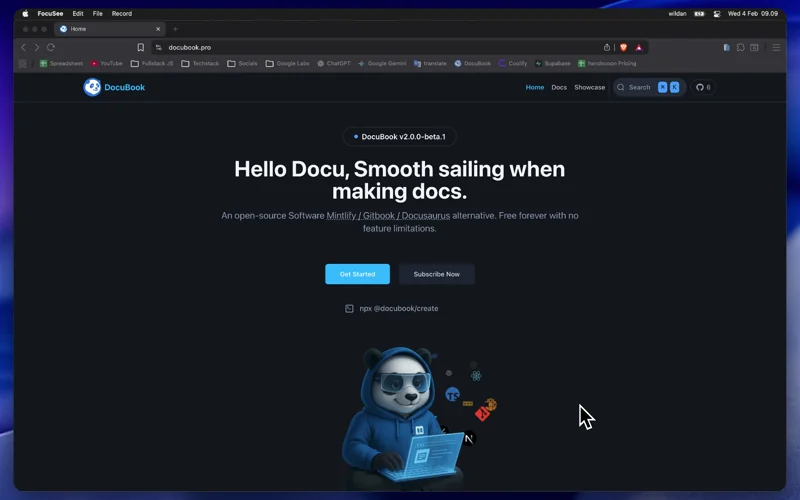This screenshot has height=500, width=800.
Task: Open Docs in the site navigation
Action: (559, 87)
